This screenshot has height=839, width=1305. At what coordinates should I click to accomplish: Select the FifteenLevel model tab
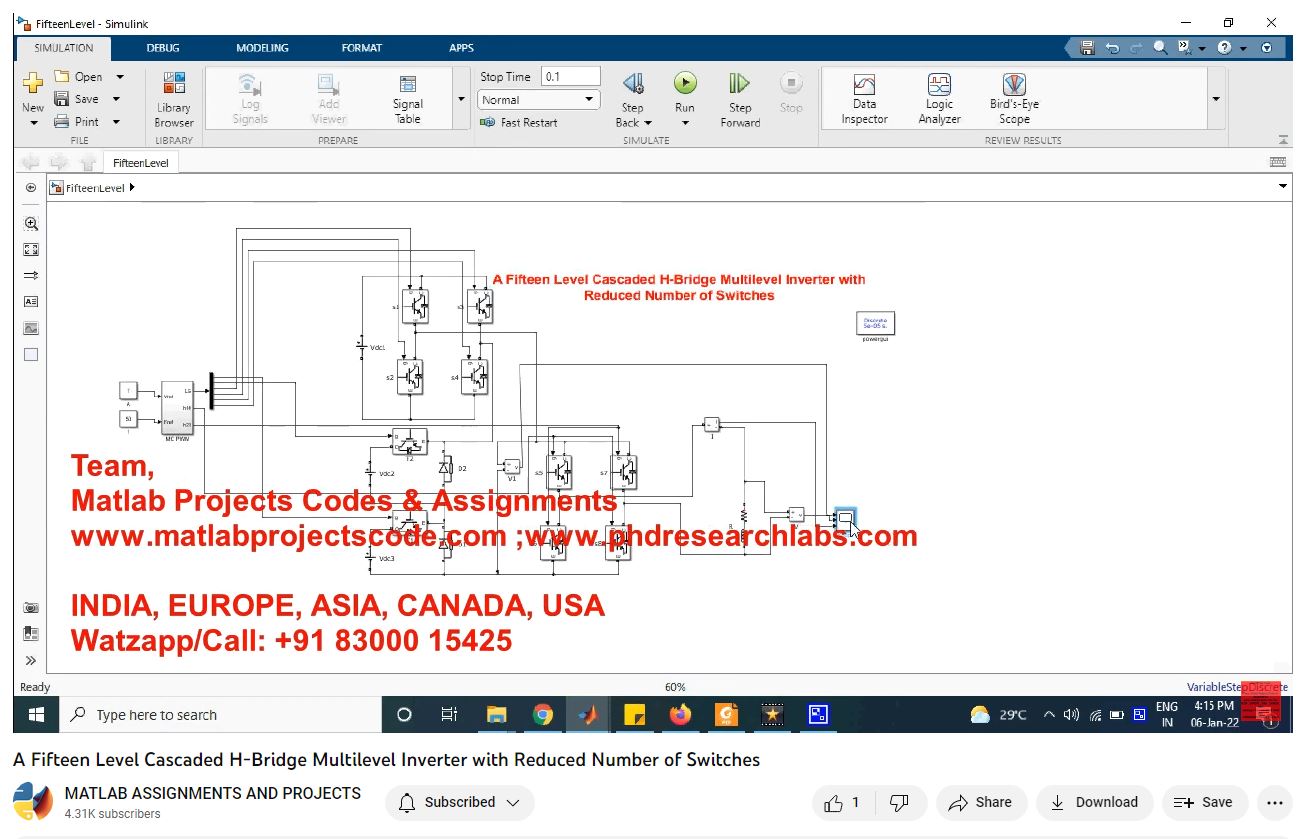click(x=141, y=162)
